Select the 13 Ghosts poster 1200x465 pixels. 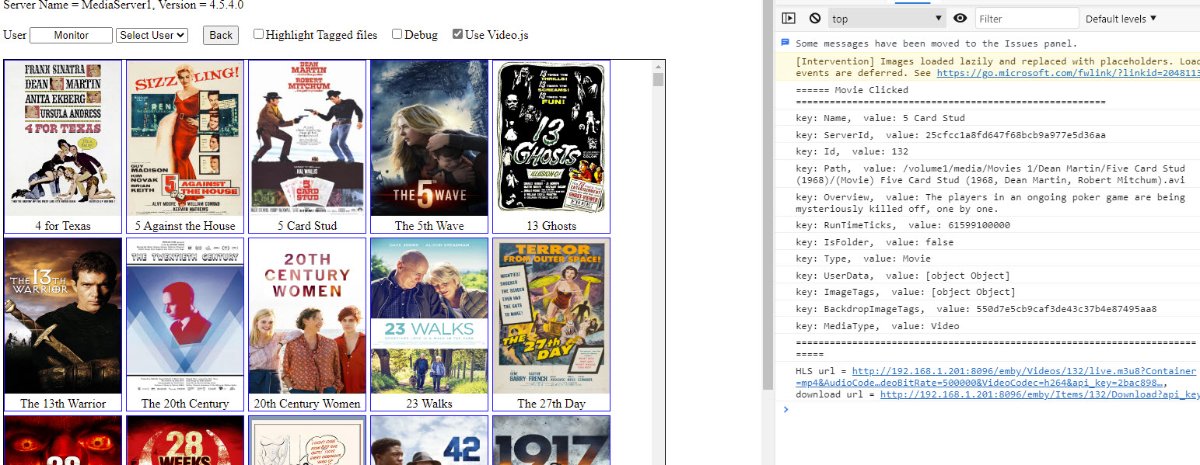551,138
